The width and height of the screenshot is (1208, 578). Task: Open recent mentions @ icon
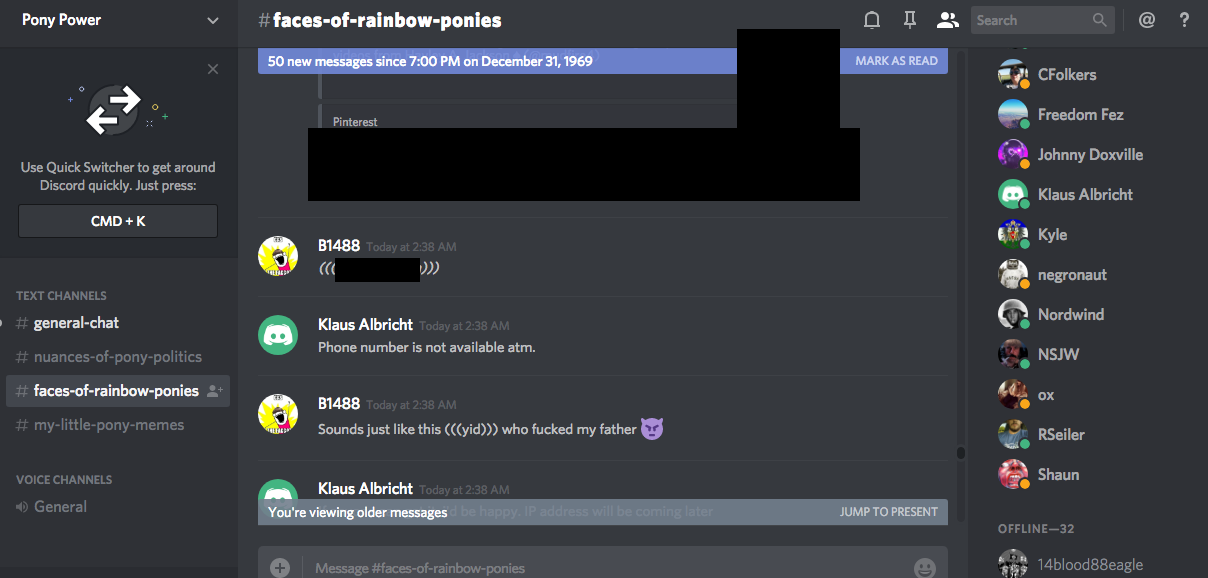pos(1147,20)
